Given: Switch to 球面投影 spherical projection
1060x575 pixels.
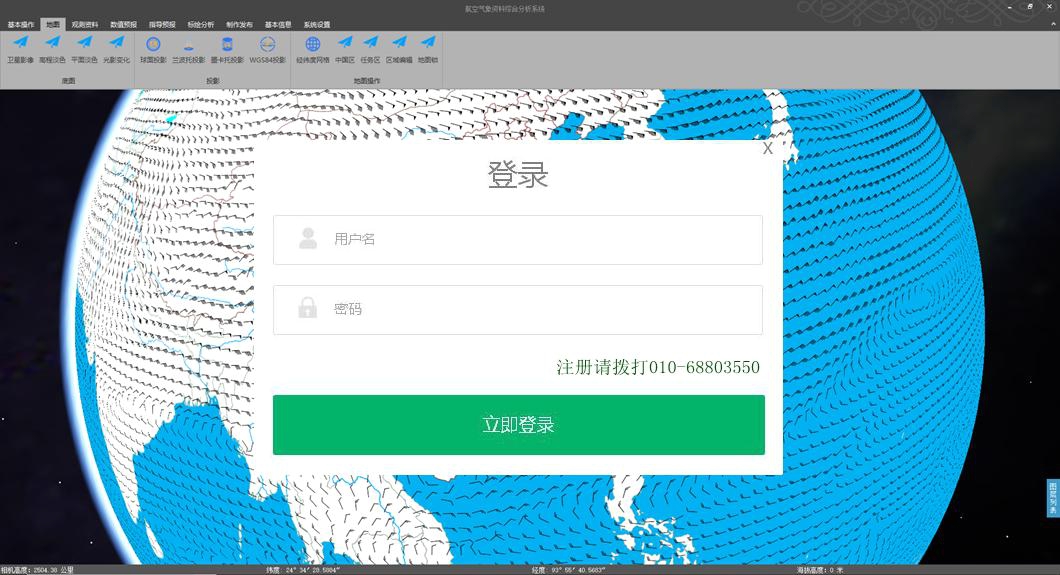Looking at the screenshot, I should pyautogui.click(x=153, y=49).
